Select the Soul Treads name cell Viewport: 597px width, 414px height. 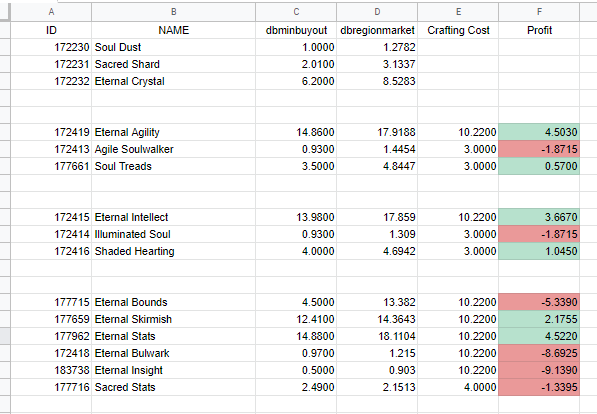click(173, 166)
